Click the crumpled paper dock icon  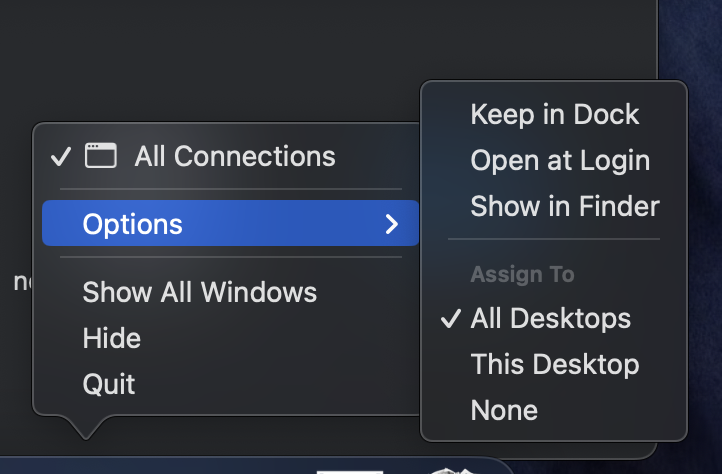coord(451,471)
